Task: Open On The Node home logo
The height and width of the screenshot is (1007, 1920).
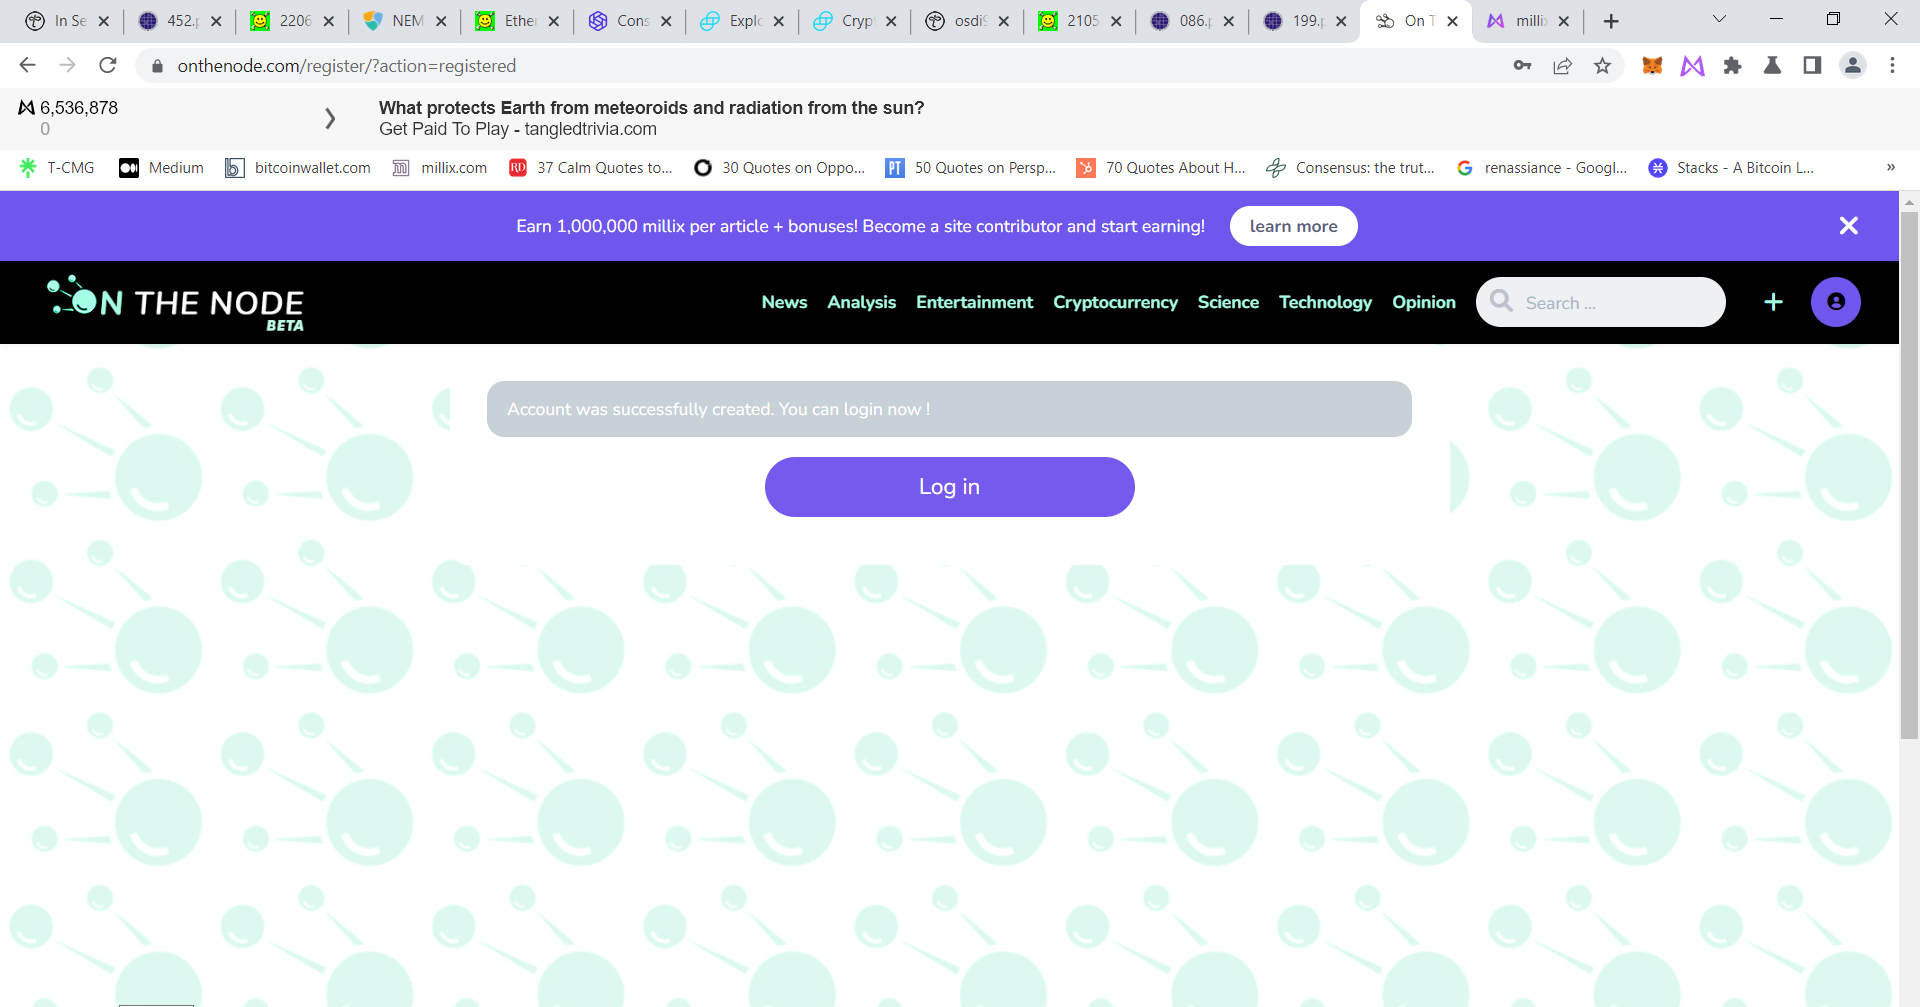Action: click(x=176, y=302)
